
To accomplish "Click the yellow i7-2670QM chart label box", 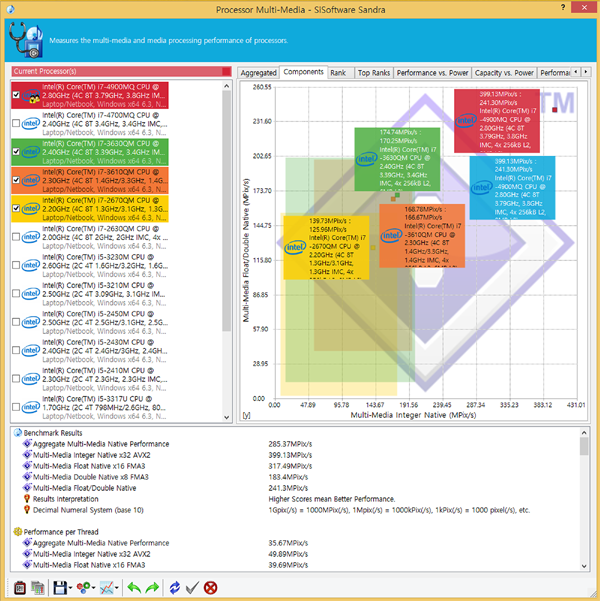I will coord(326,247).
